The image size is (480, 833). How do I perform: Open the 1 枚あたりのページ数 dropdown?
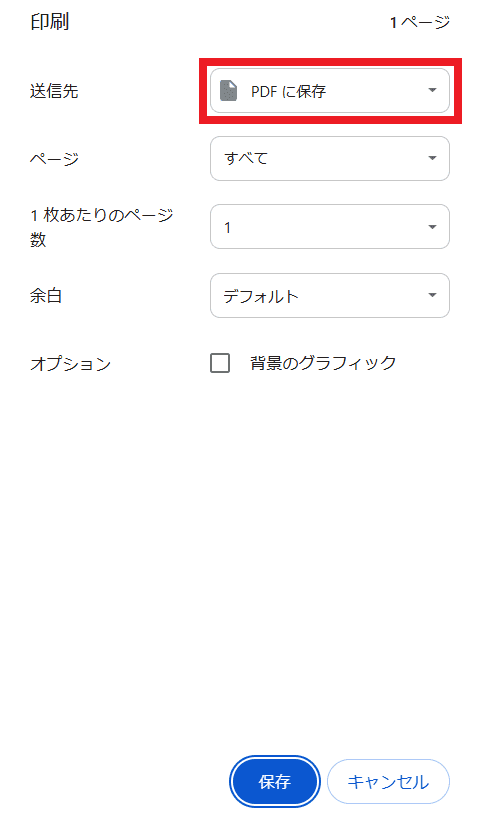[x=330, y=226]
